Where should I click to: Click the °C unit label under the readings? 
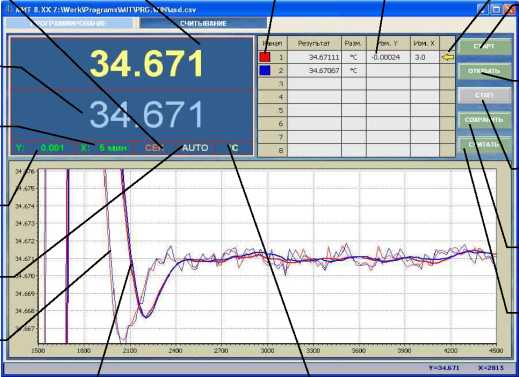pos(233,148)
